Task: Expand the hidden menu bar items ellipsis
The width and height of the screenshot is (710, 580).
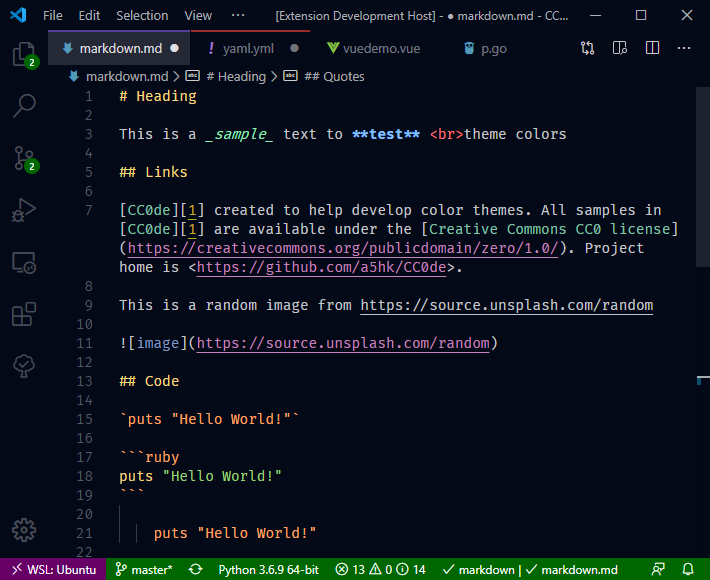Action: point(238,16)
